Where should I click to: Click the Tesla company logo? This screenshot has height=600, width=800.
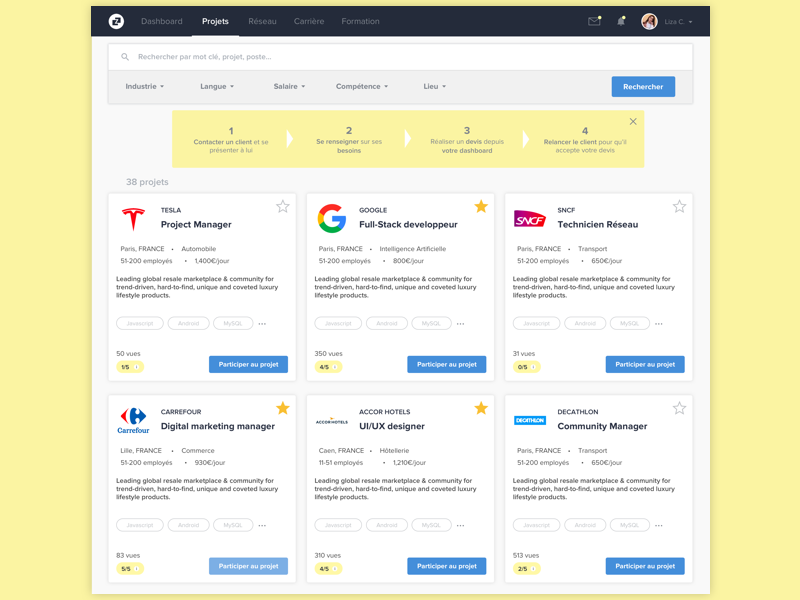pos(133,218)
